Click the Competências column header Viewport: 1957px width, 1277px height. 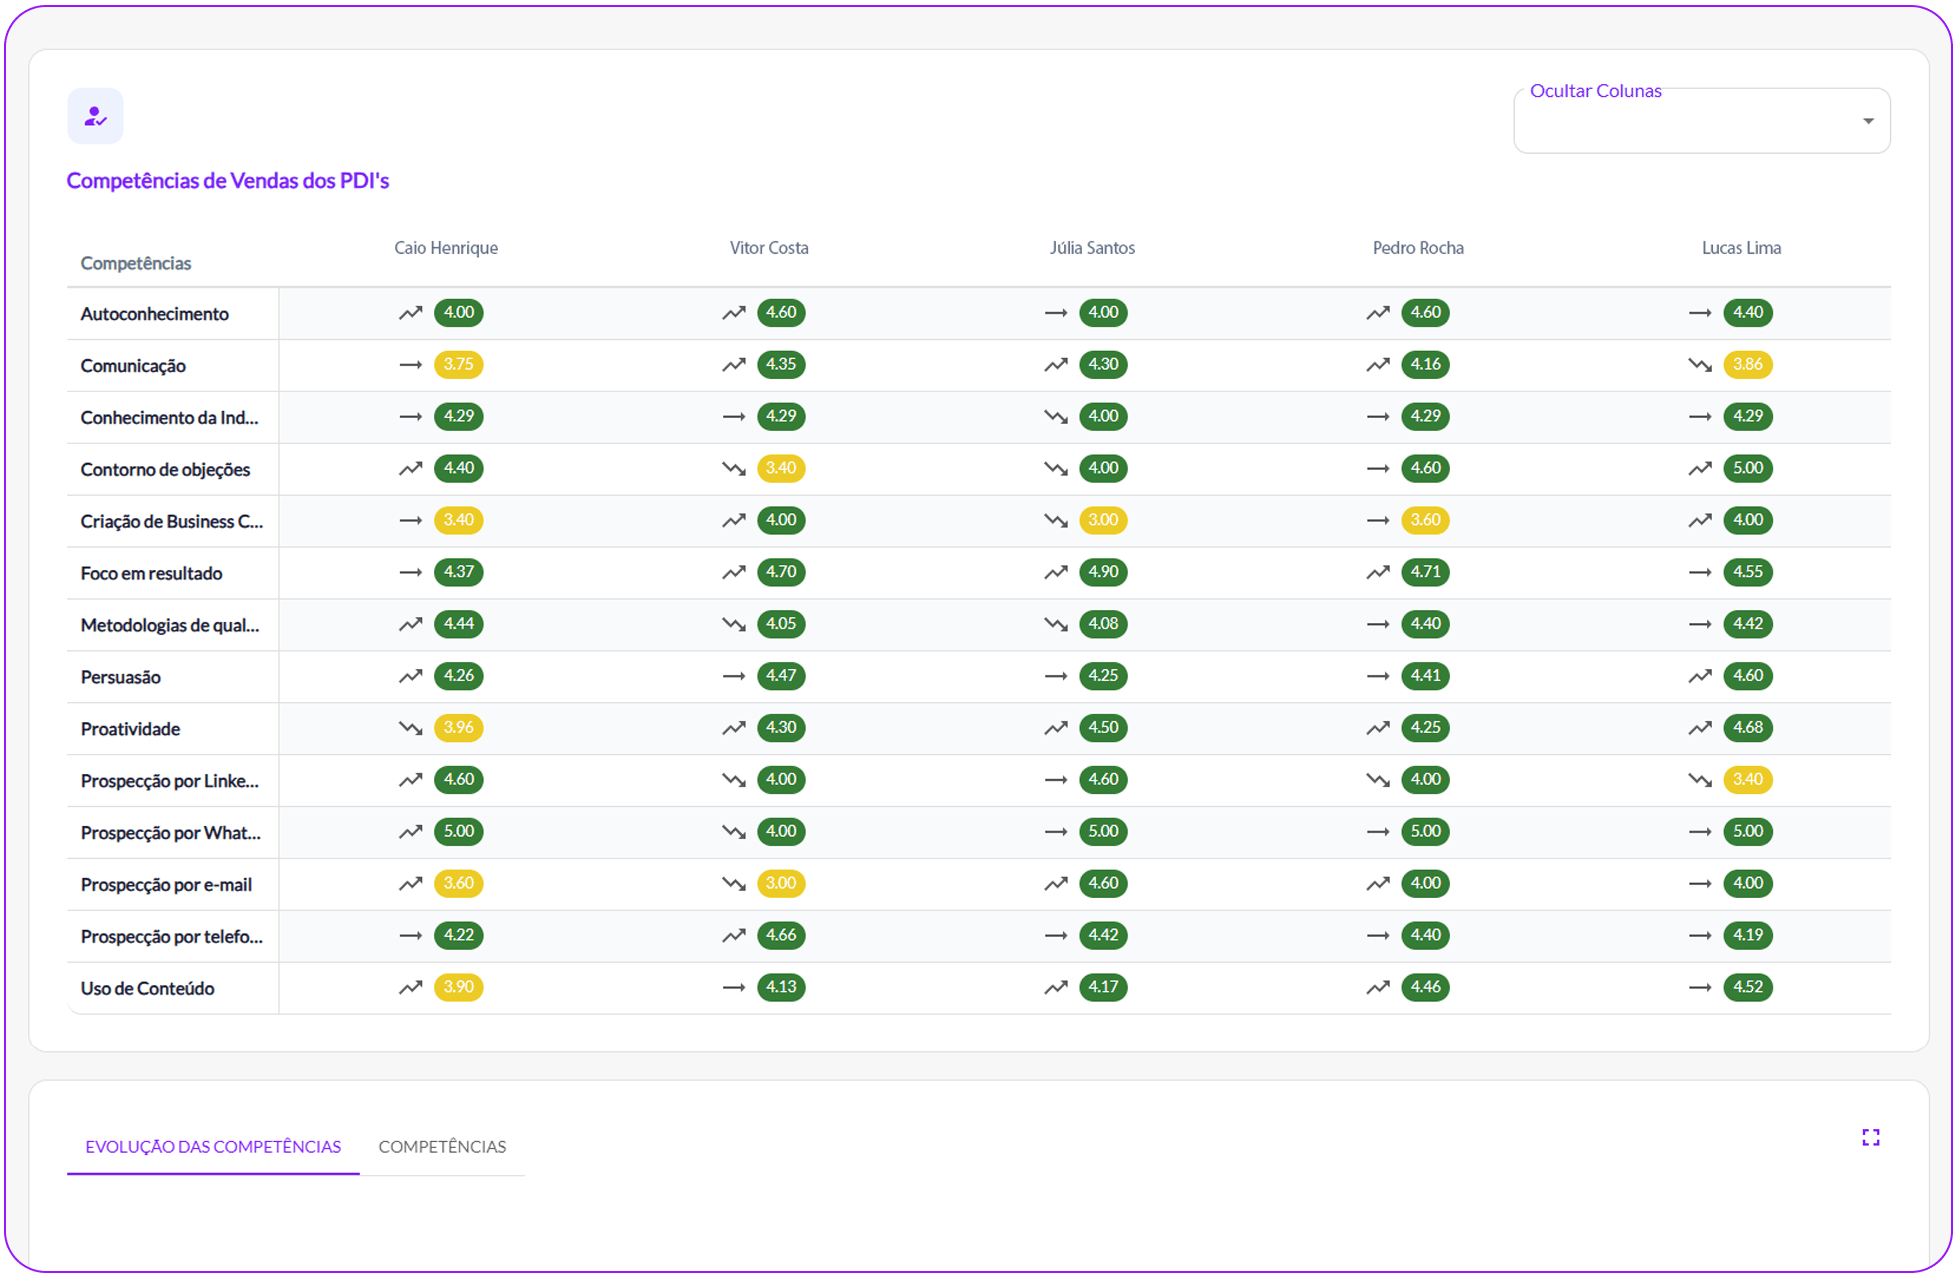135,263
